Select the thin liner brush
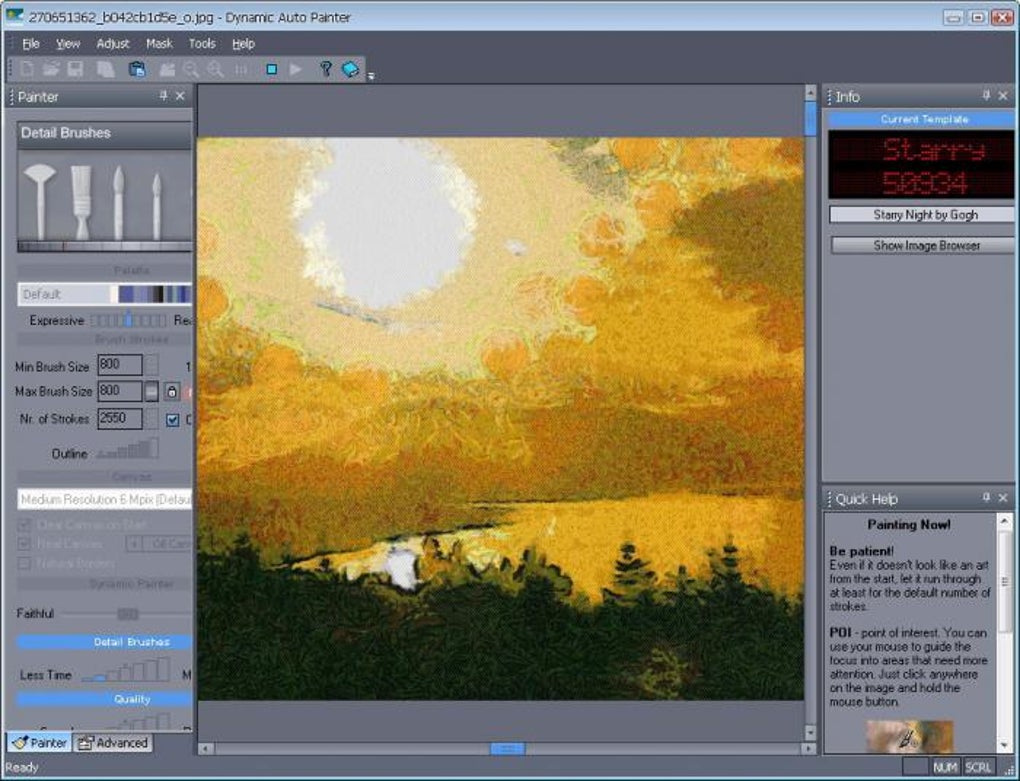 [156, 206]
